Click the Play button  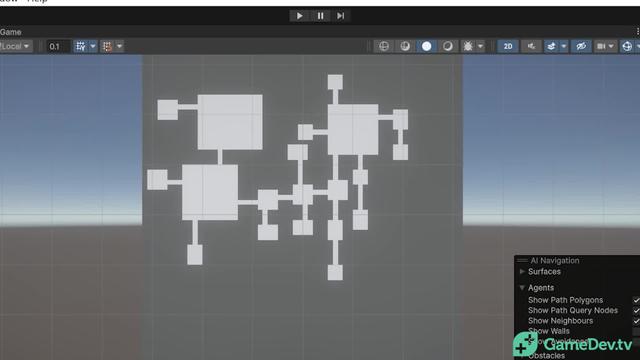coord(299,16)
